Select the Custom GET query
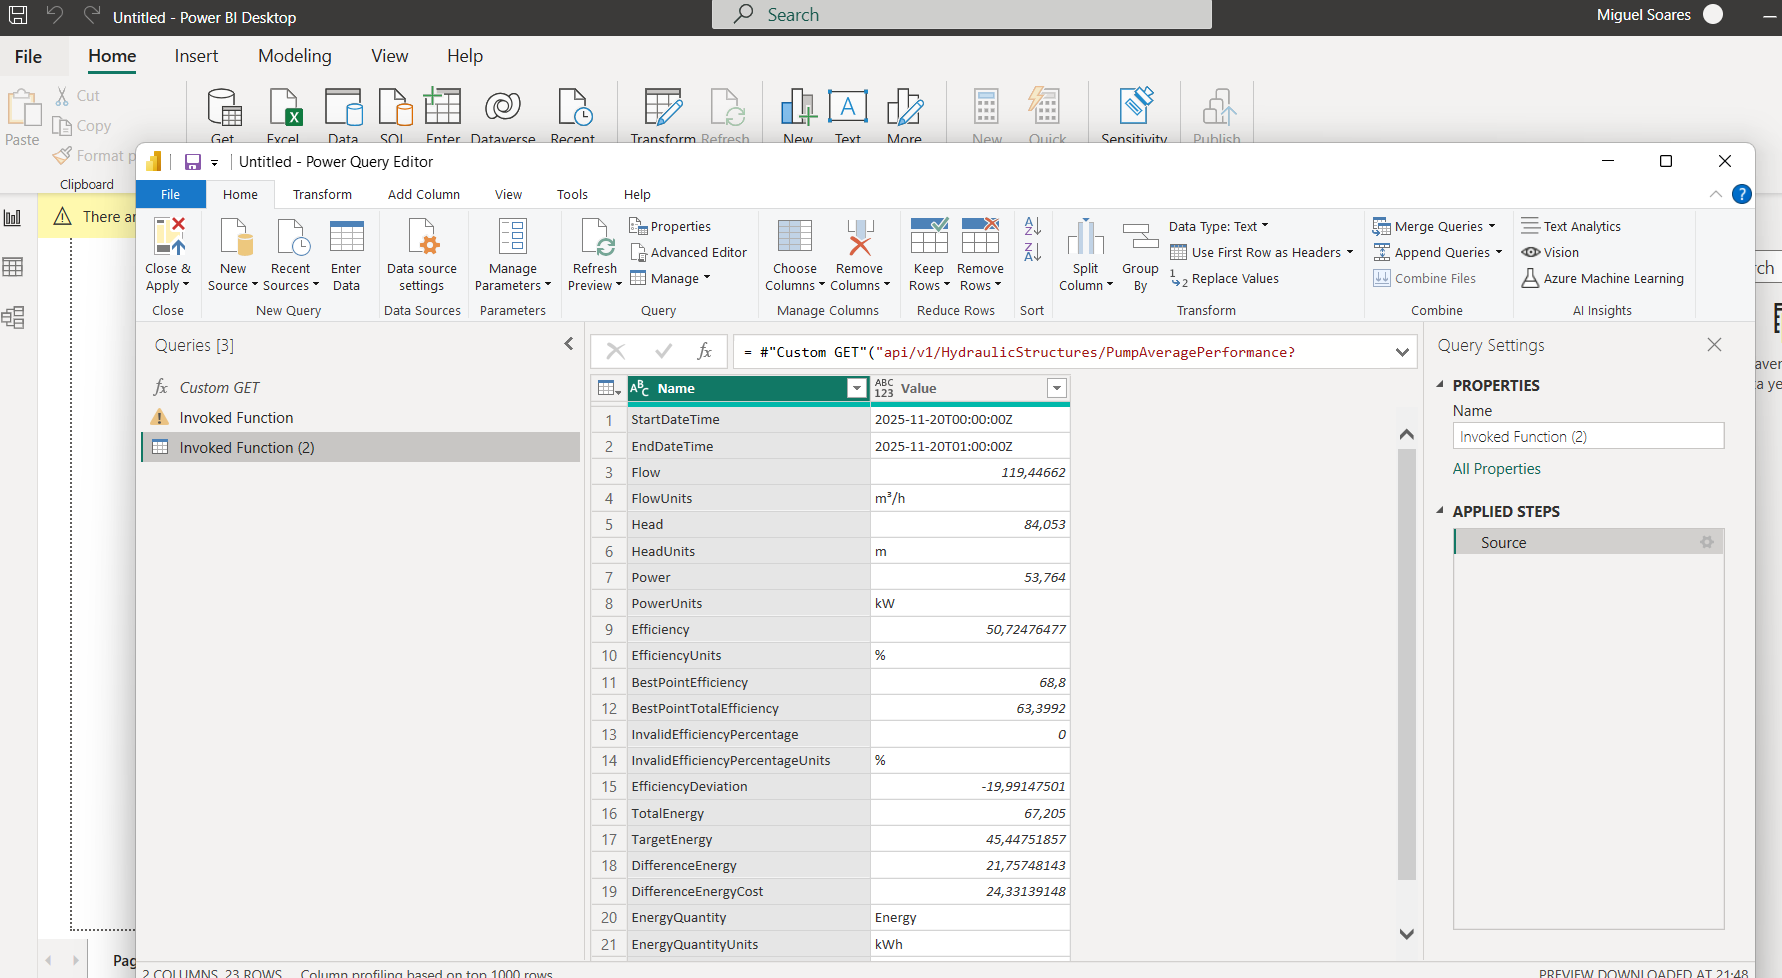Viewport: 1782px width, 978px height. coord(219,388)
